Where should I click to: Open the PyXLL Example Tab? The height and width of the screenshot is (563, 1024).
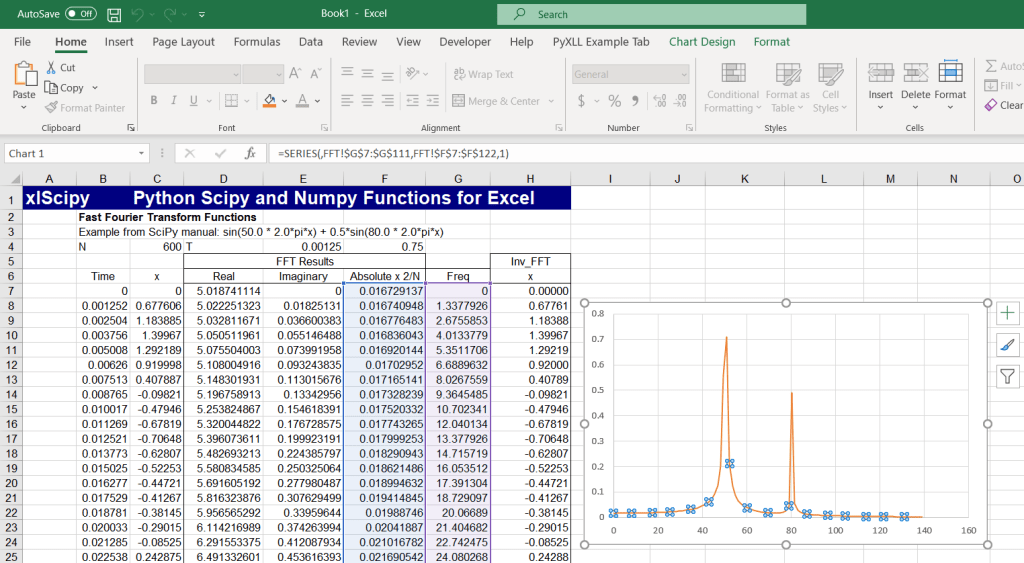(x=600, y=42)
